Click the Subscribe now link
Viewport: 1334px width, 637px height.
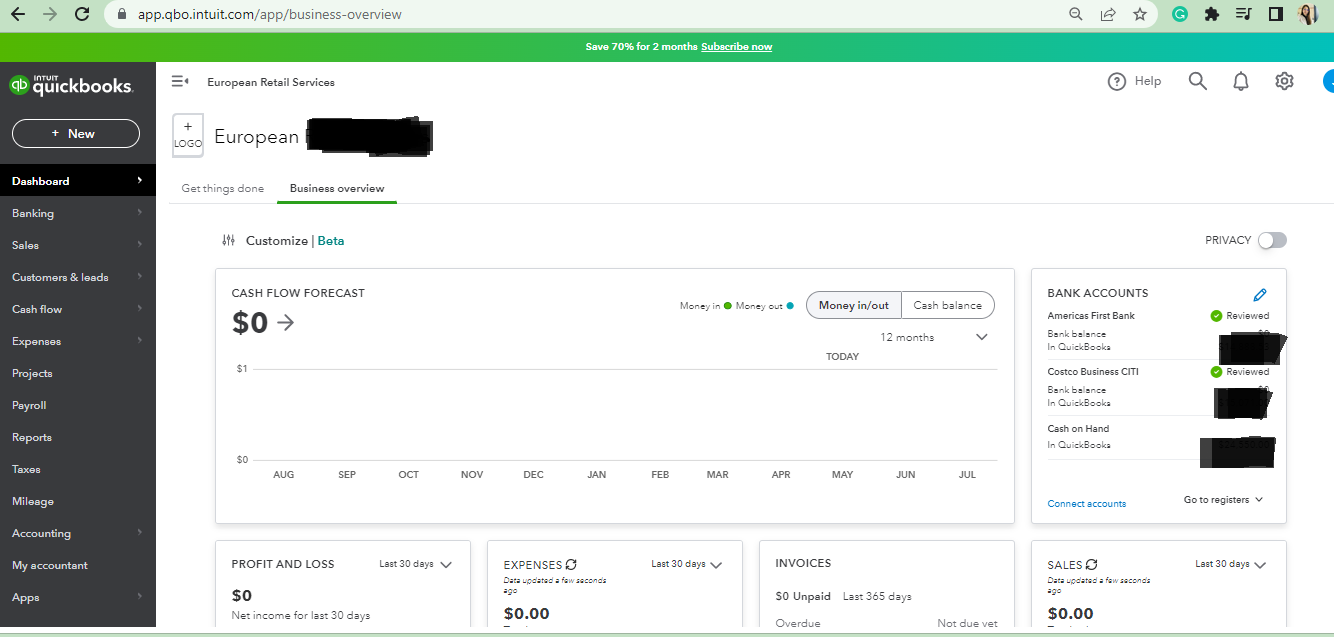[x=736, y=47]
